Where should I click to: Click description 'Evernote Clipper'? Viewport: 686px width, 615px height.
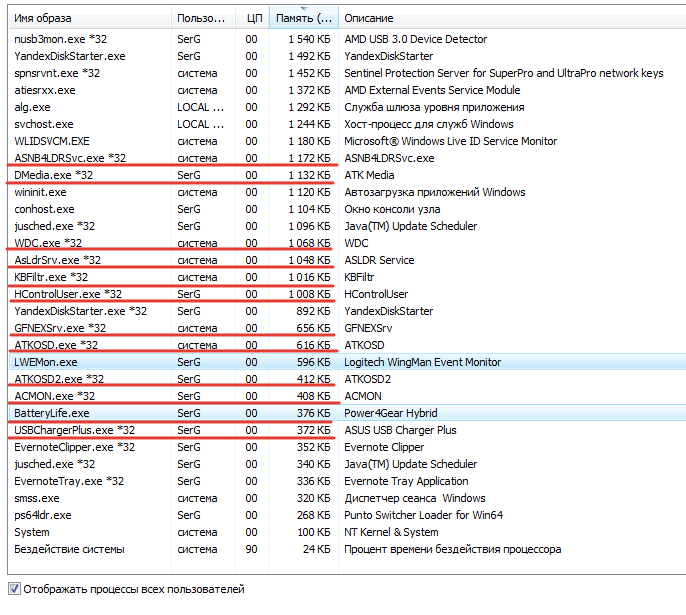click(384, 447)
